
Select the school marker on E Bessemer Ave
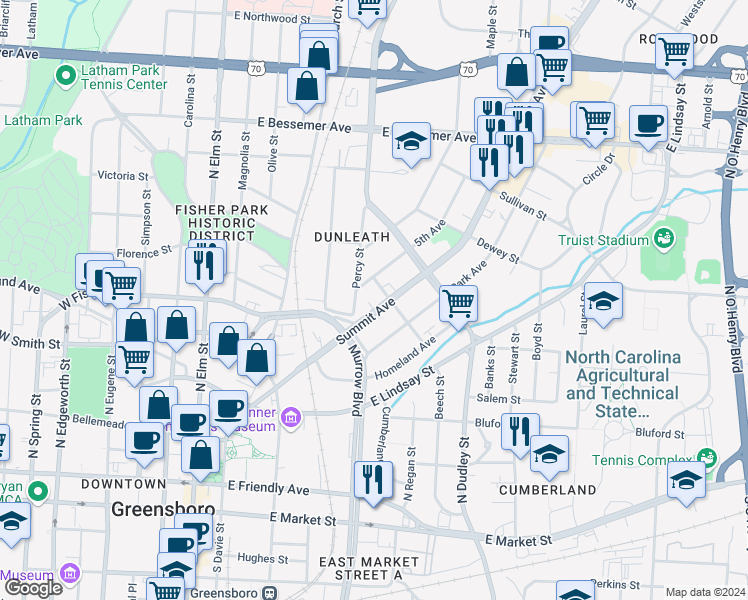(x=410, y=141)
